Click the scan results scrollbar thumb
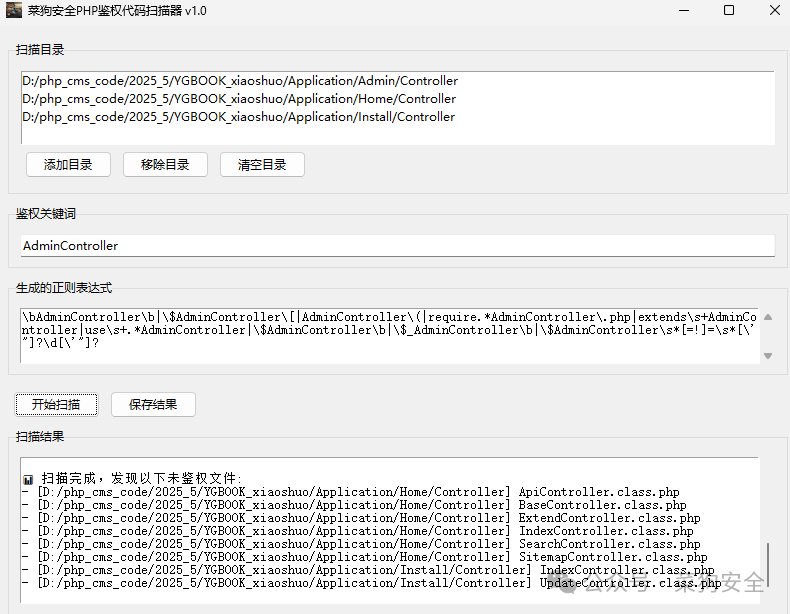Viewport: 790px width, 614px height. [768, 563]
